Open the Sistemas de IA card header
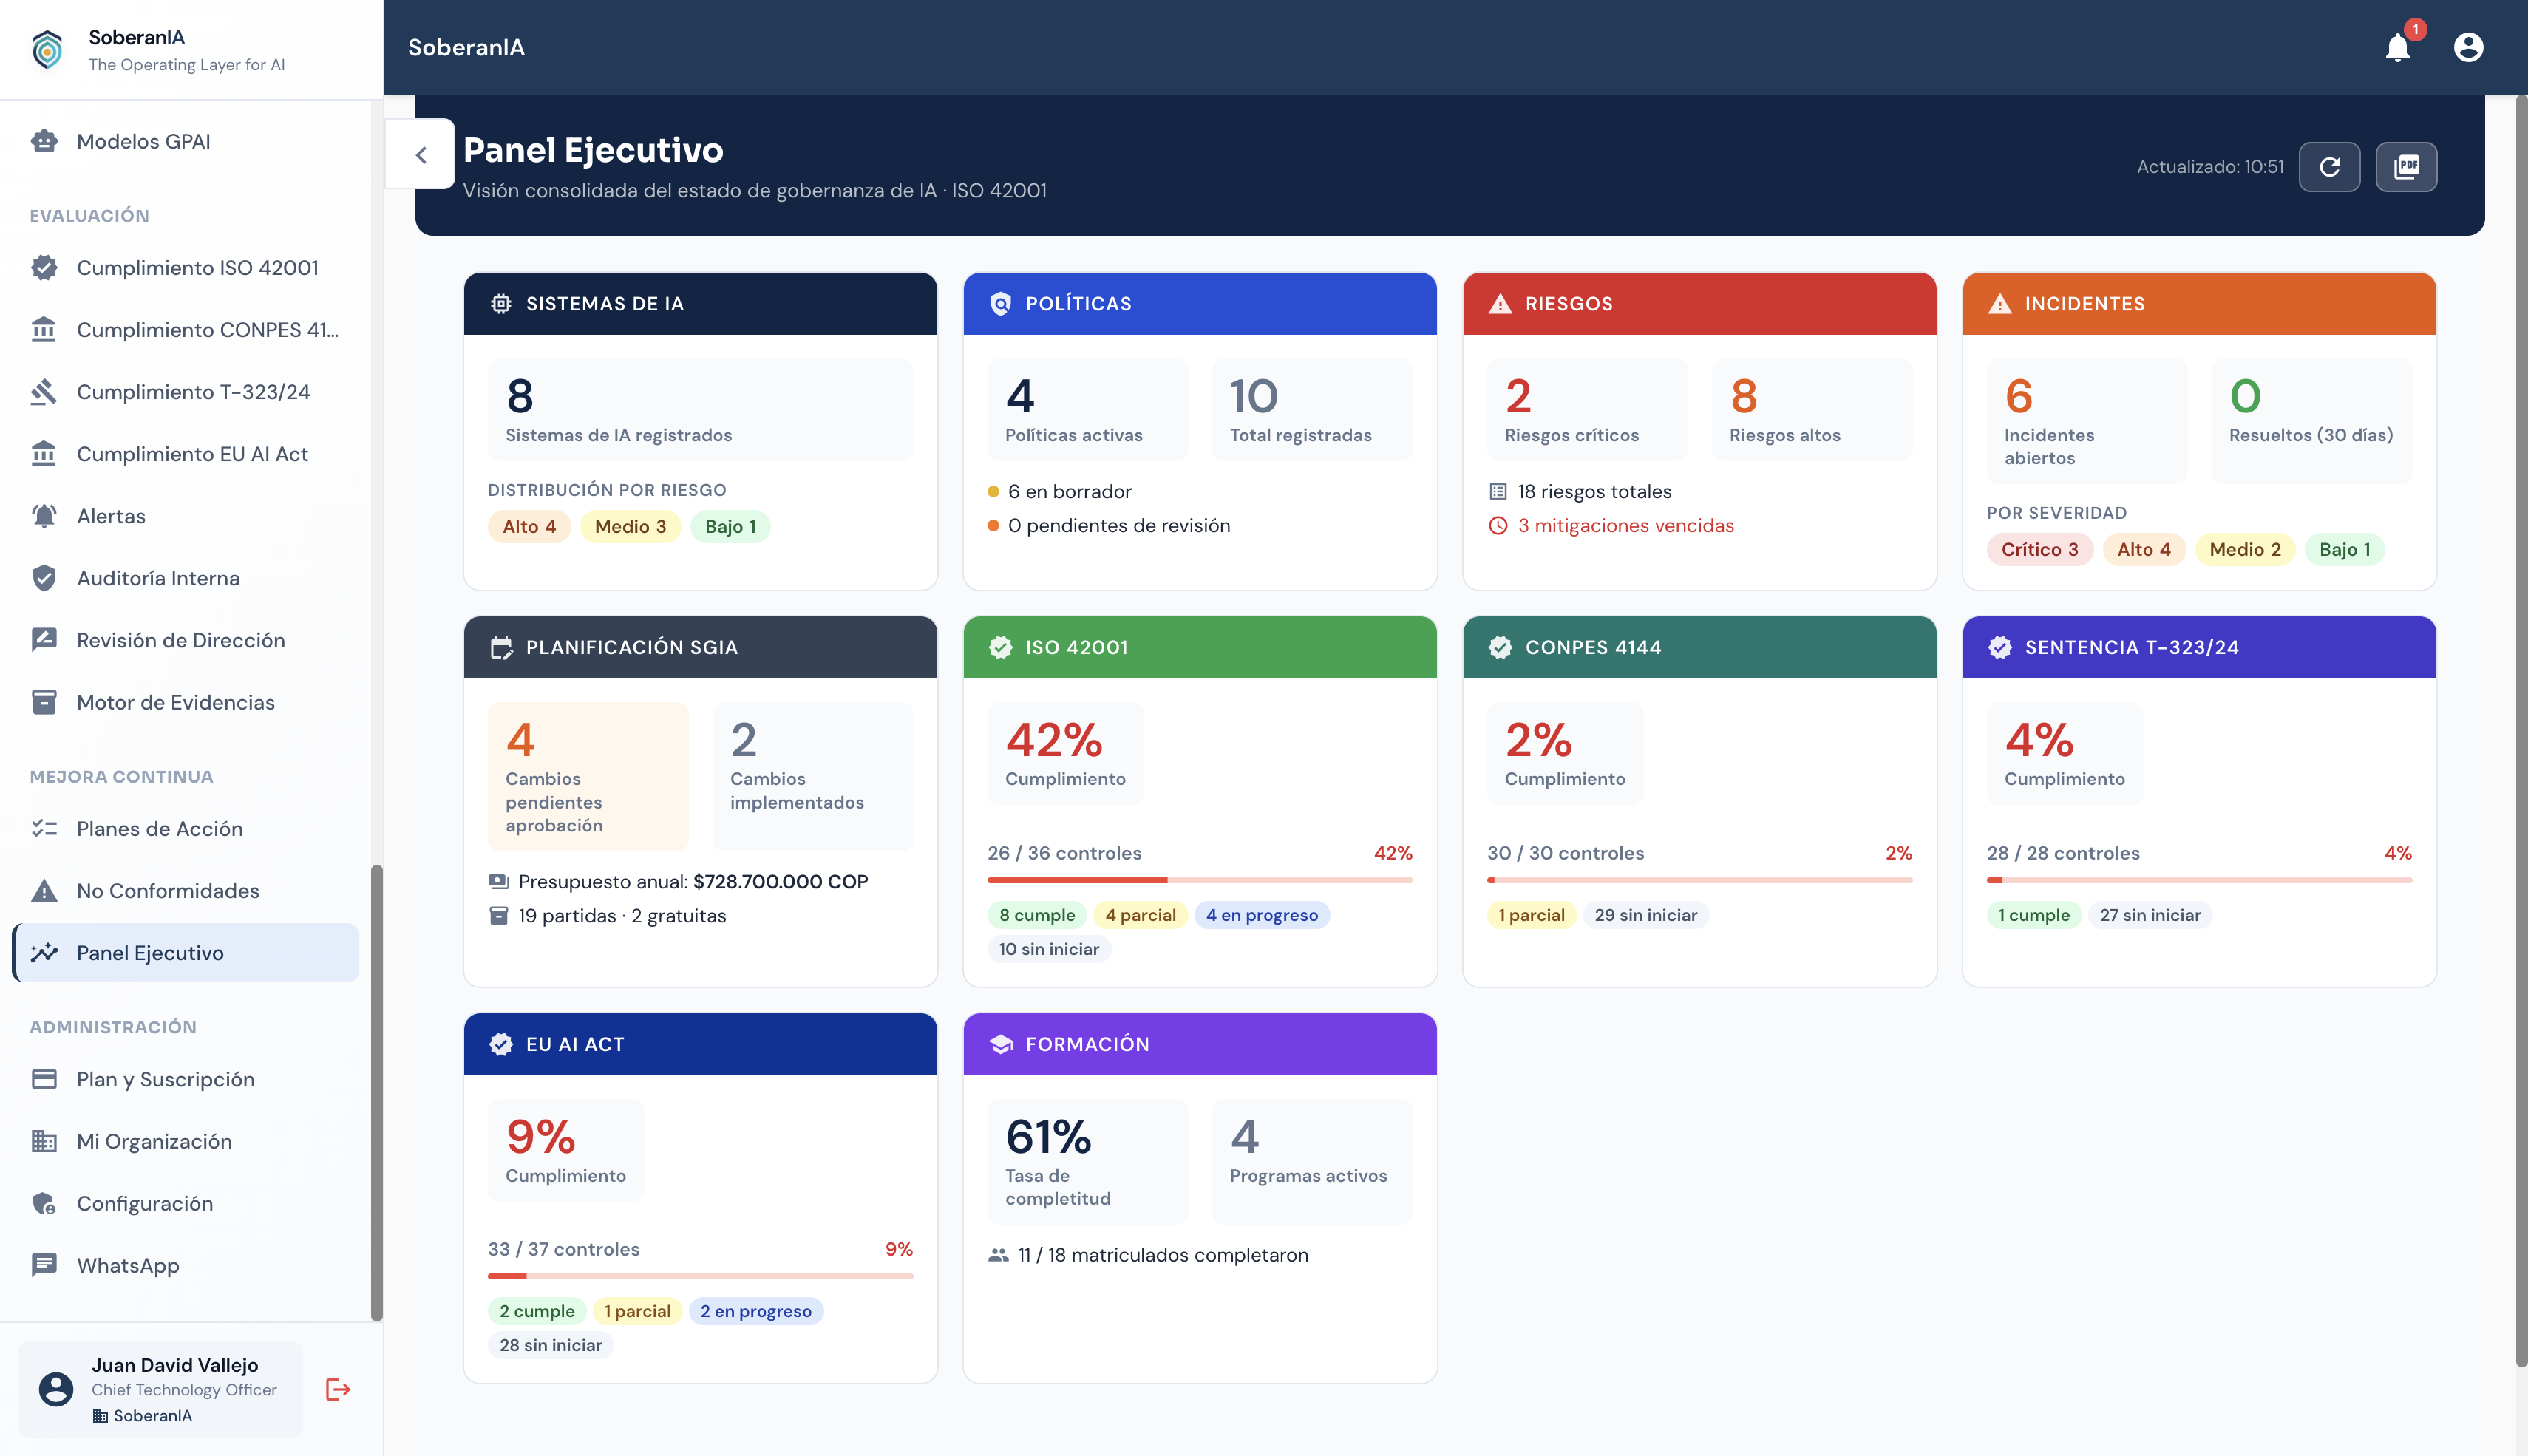Screen dimensions: 2528x1456 [700, 304]
